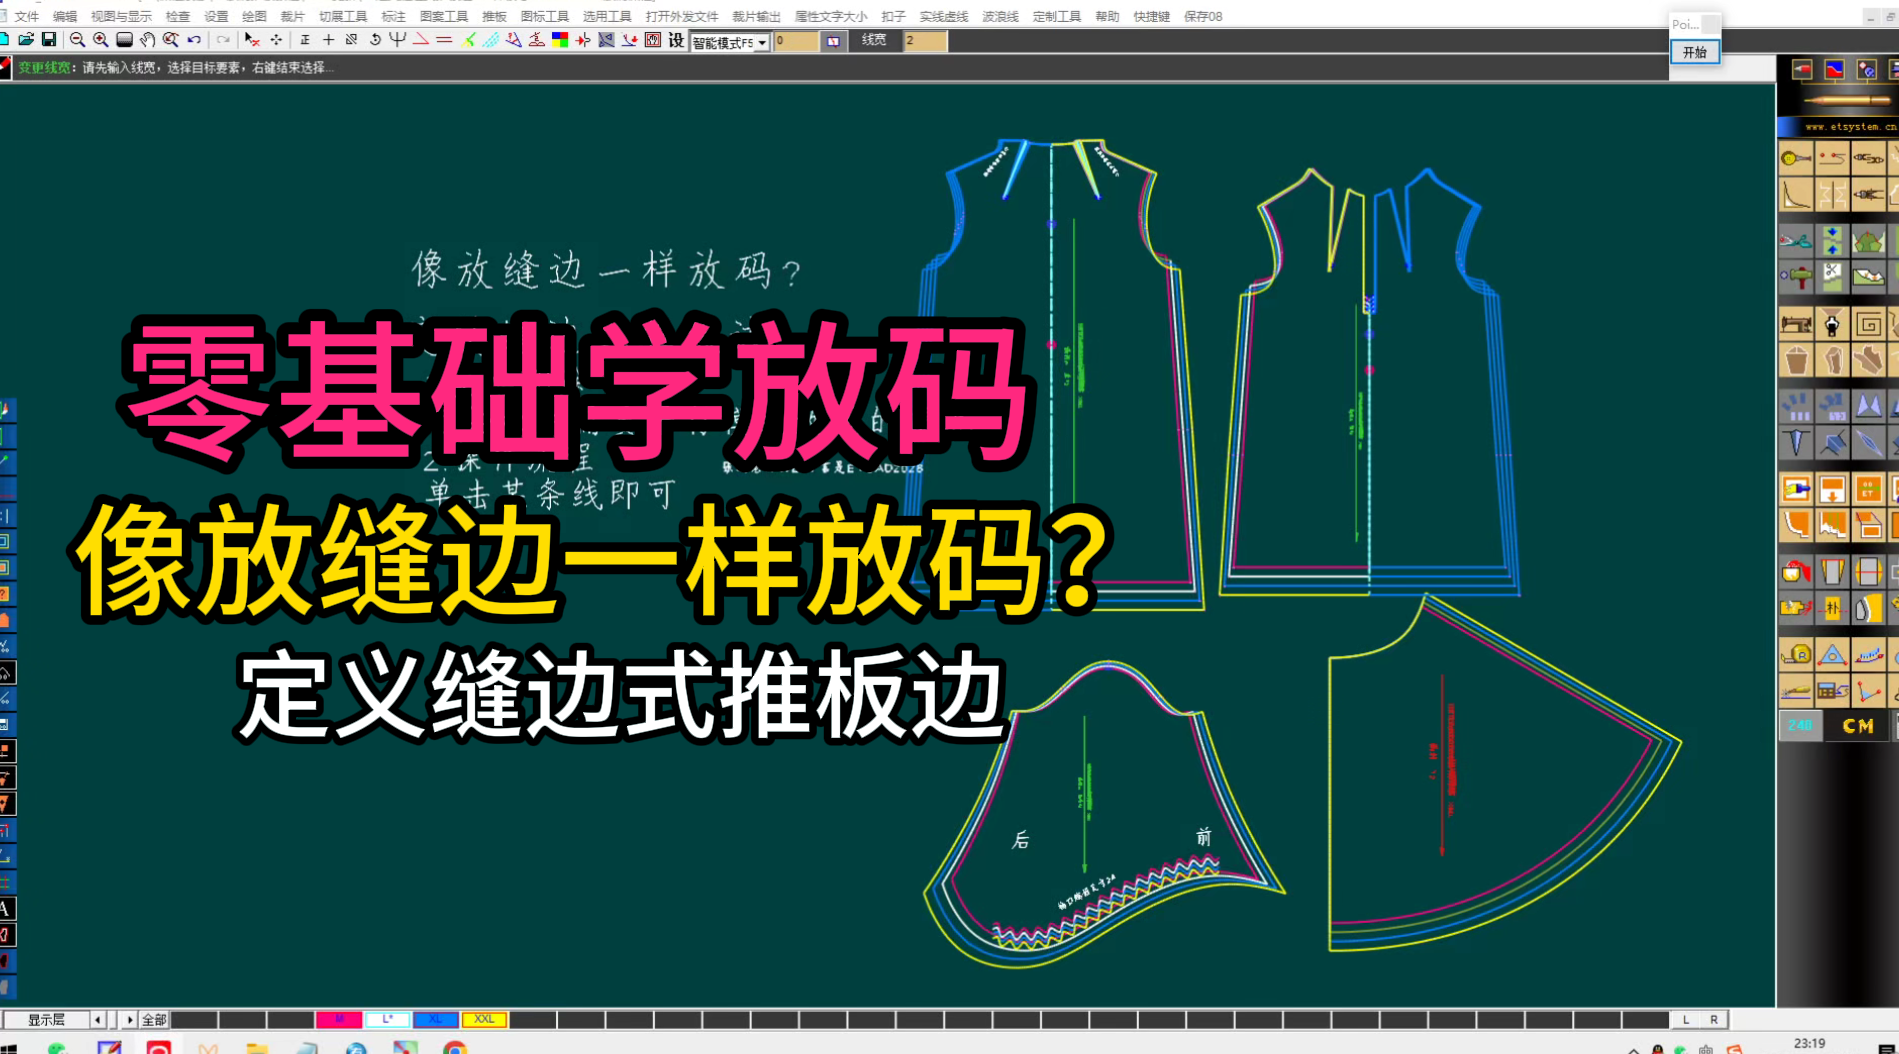Select the zoom-in magnifier tool on the toolbar
The height and width of the screenshot is (1054, 1899).
pyautogui.click(x=100, y=41)
